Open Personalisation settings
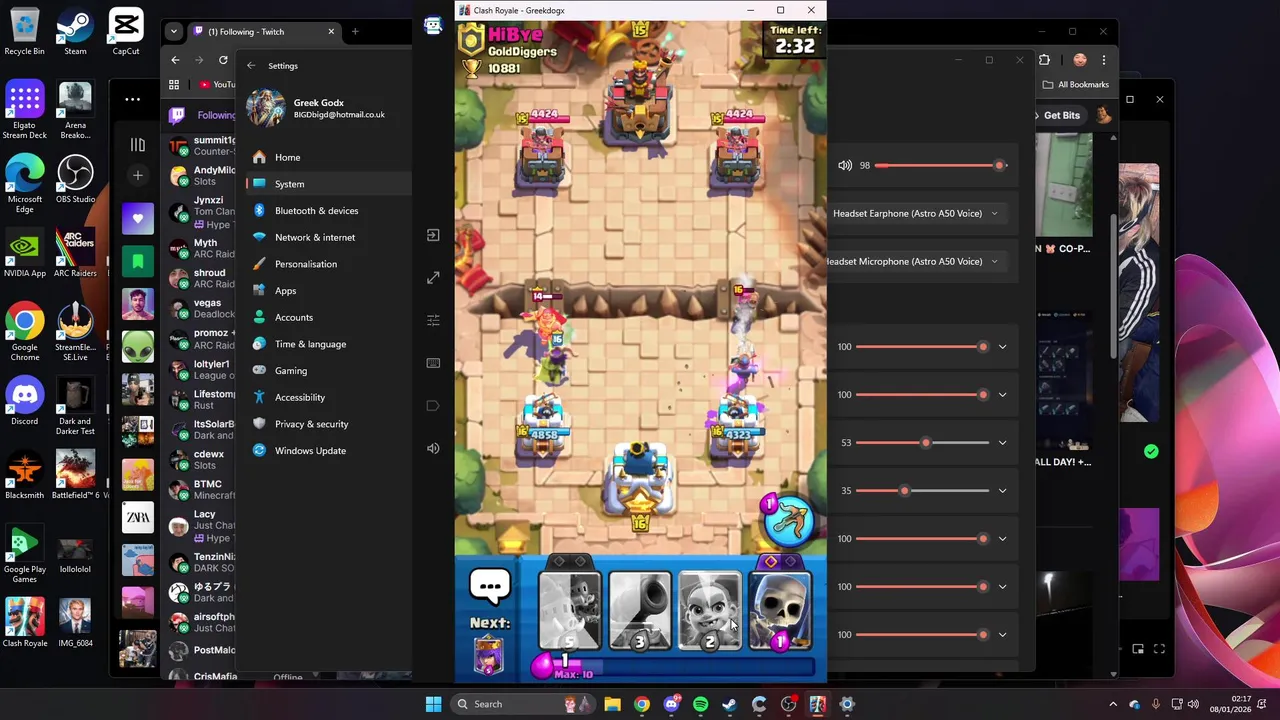 328,264
